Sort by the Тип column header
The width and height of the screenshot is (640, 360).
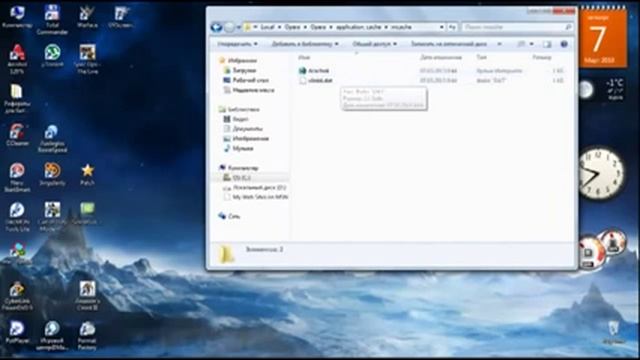(482, 58)
